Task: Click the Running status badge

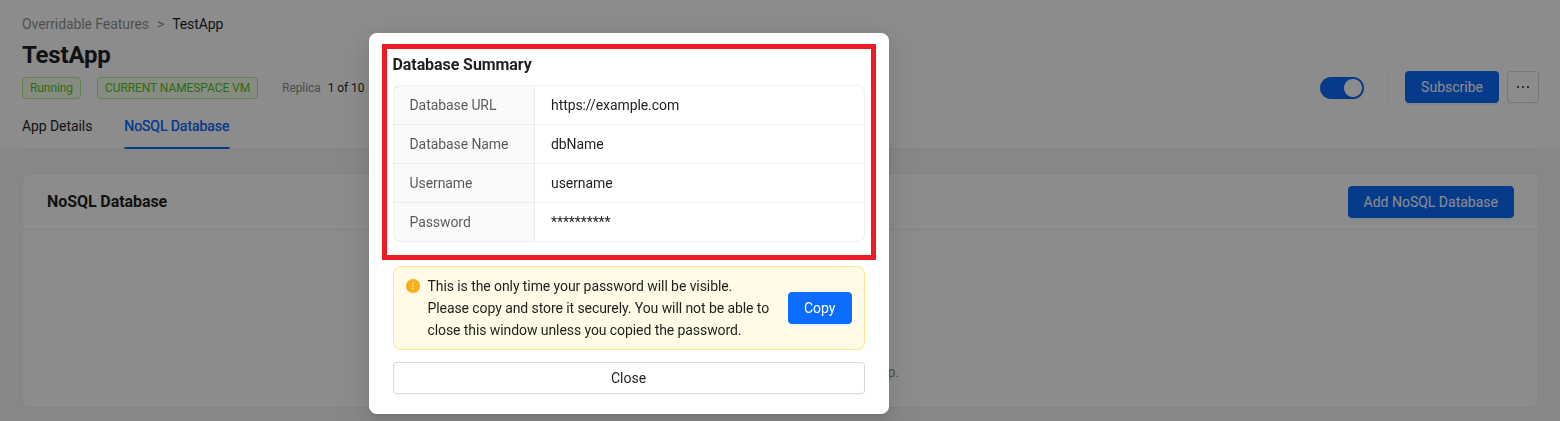Action: point(51,88)
